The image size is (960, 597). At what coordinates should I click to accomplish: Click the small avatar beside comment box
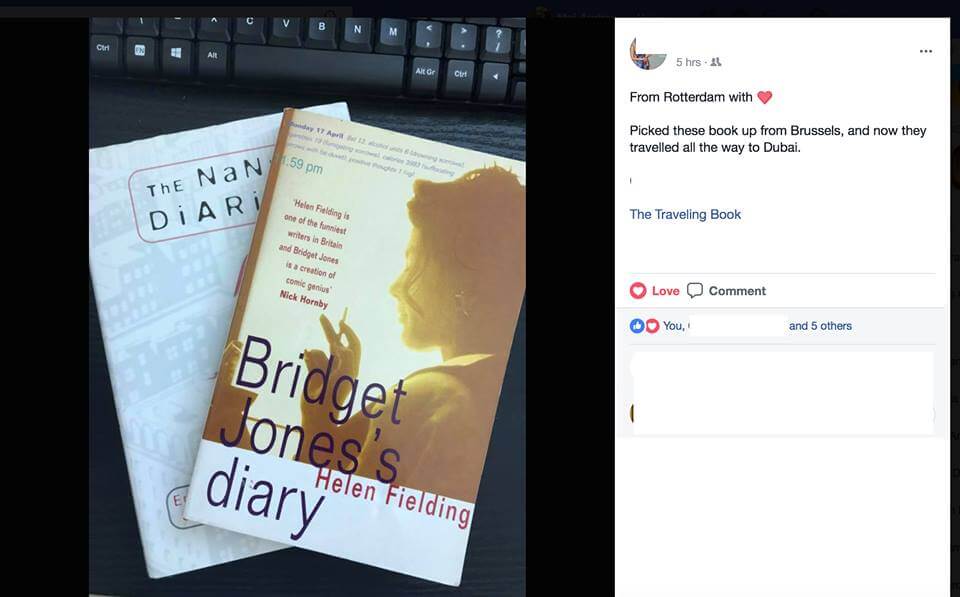pyautogui.click(x=631, y=413)
